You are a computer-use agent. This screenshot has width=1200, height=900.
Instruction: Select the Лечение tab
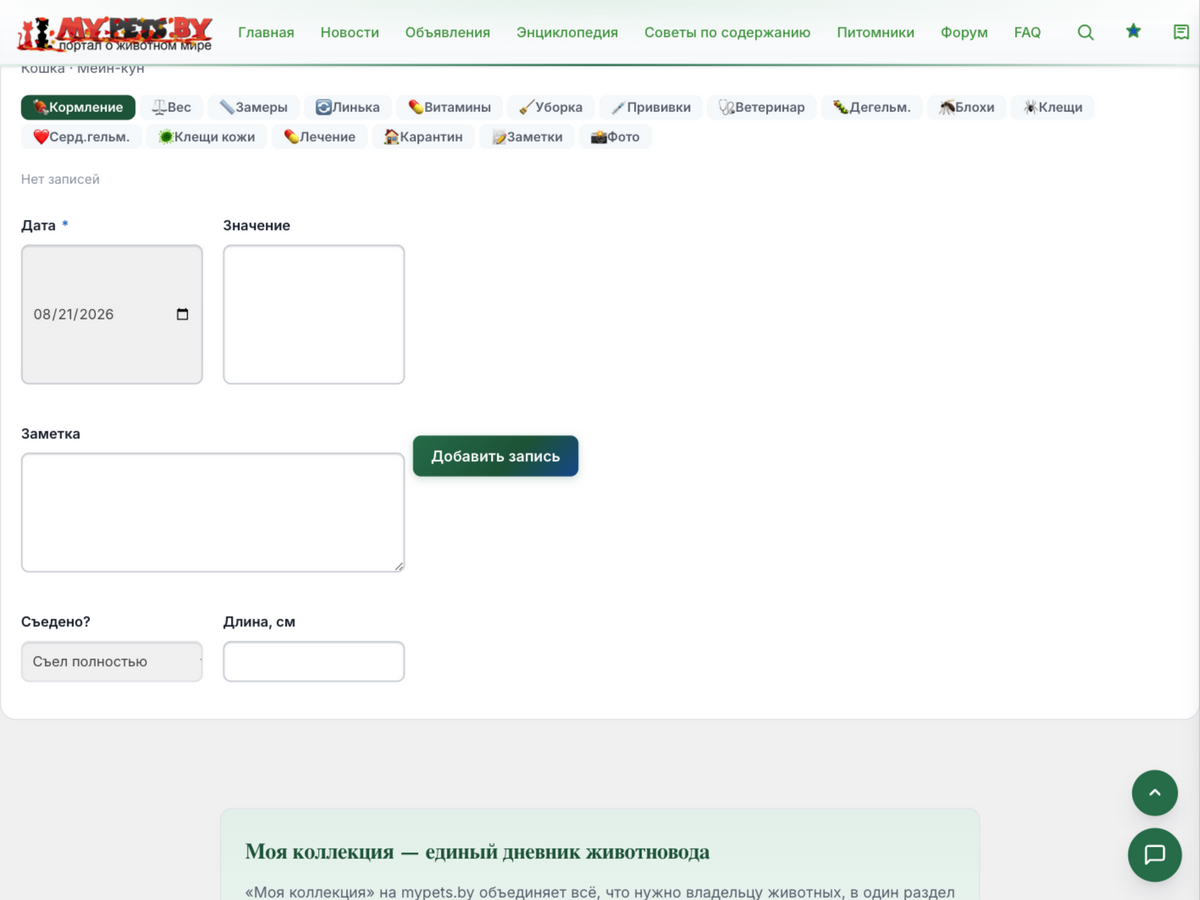point(320,137)
